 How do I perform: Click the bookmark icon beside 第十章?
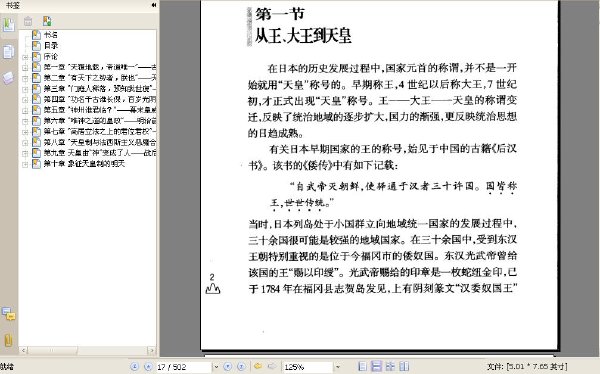coord(36,164)
